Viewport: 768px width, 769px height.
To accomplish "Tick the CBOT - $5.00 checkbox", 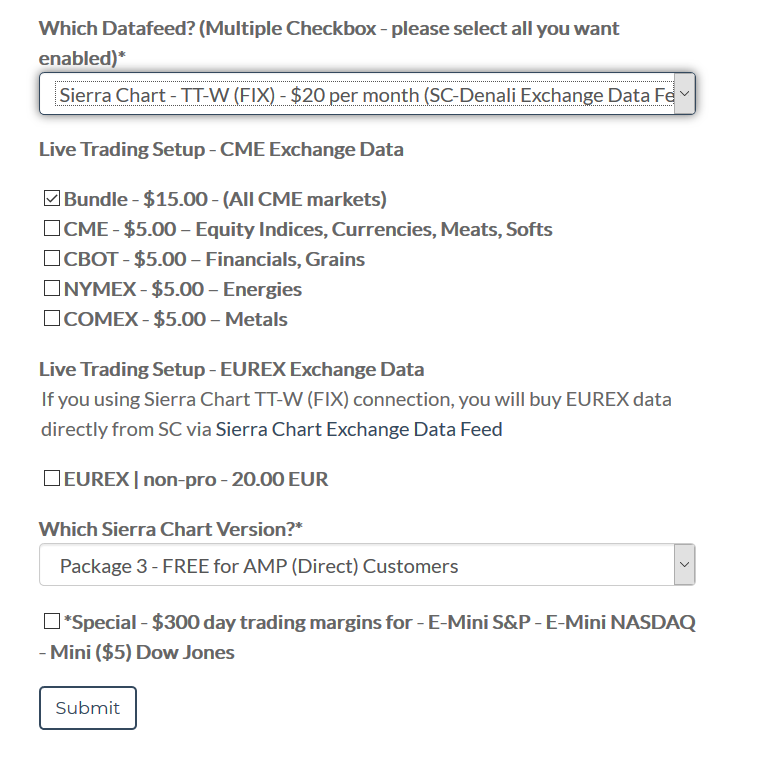I will (x=52, y=259).
